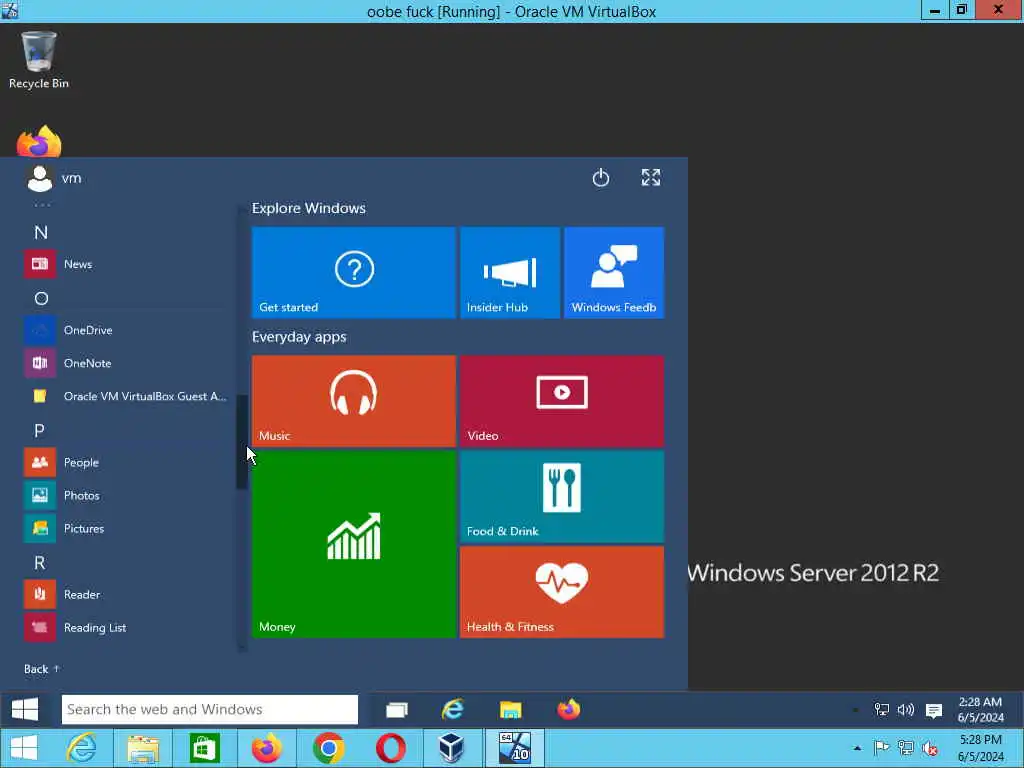The width and height of the screenshot is (1024, 768).
Task: Open Internet Explorer in guest taskbar
Action: point(453,710)
